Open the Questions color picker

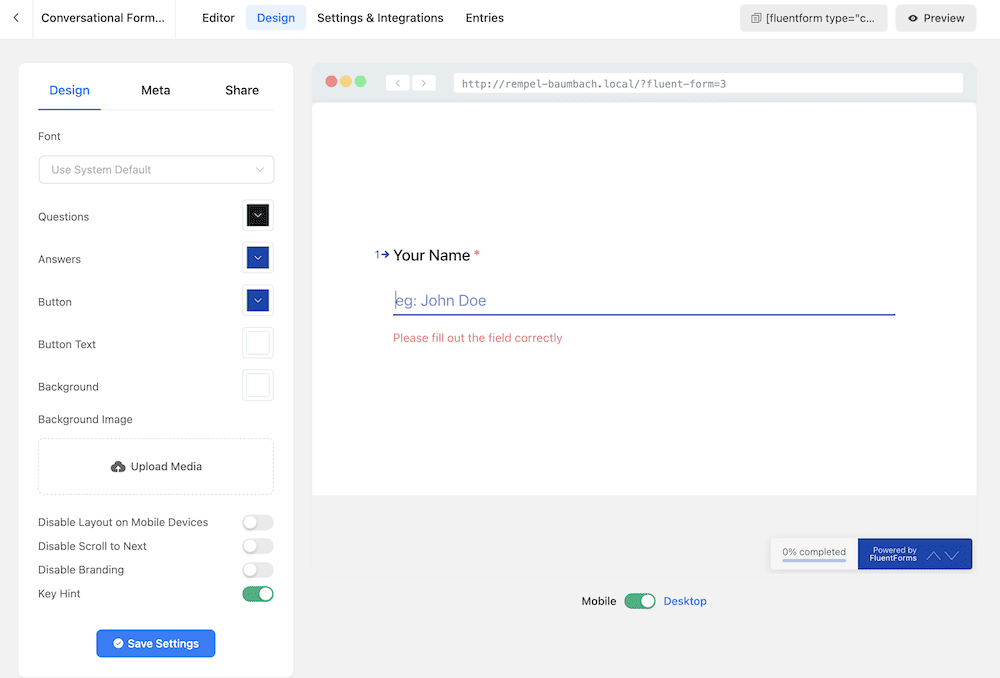click(258, 215)
